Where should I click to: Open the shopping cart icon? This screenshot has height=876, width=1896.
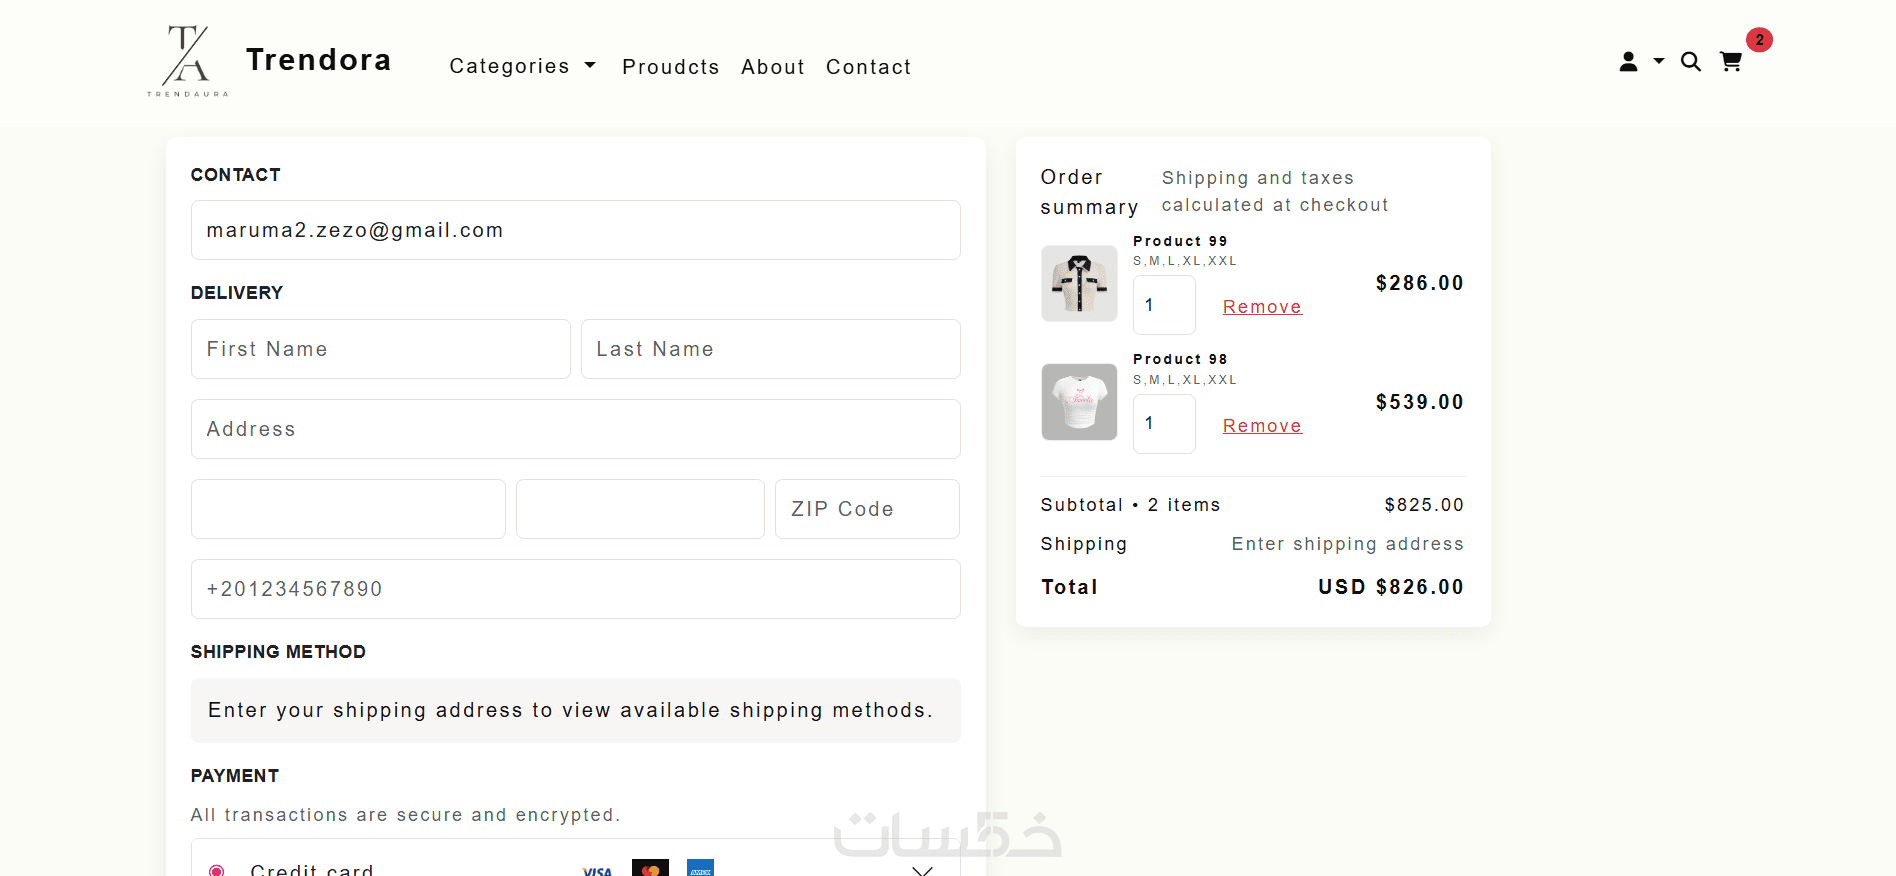pyautogui.click(x=1731, y=62)
